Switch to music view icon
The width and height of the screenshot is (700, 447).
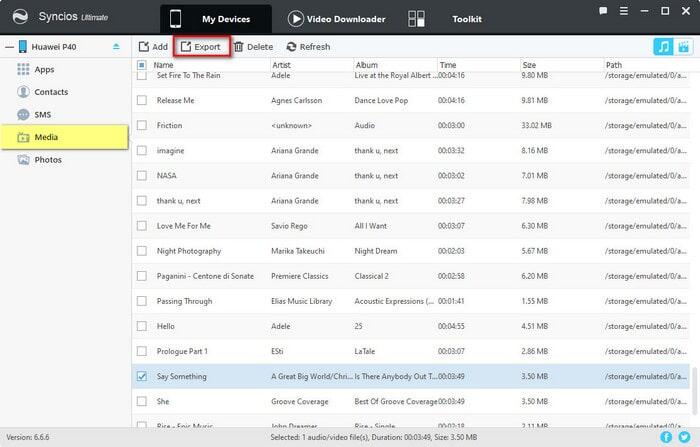663,47
